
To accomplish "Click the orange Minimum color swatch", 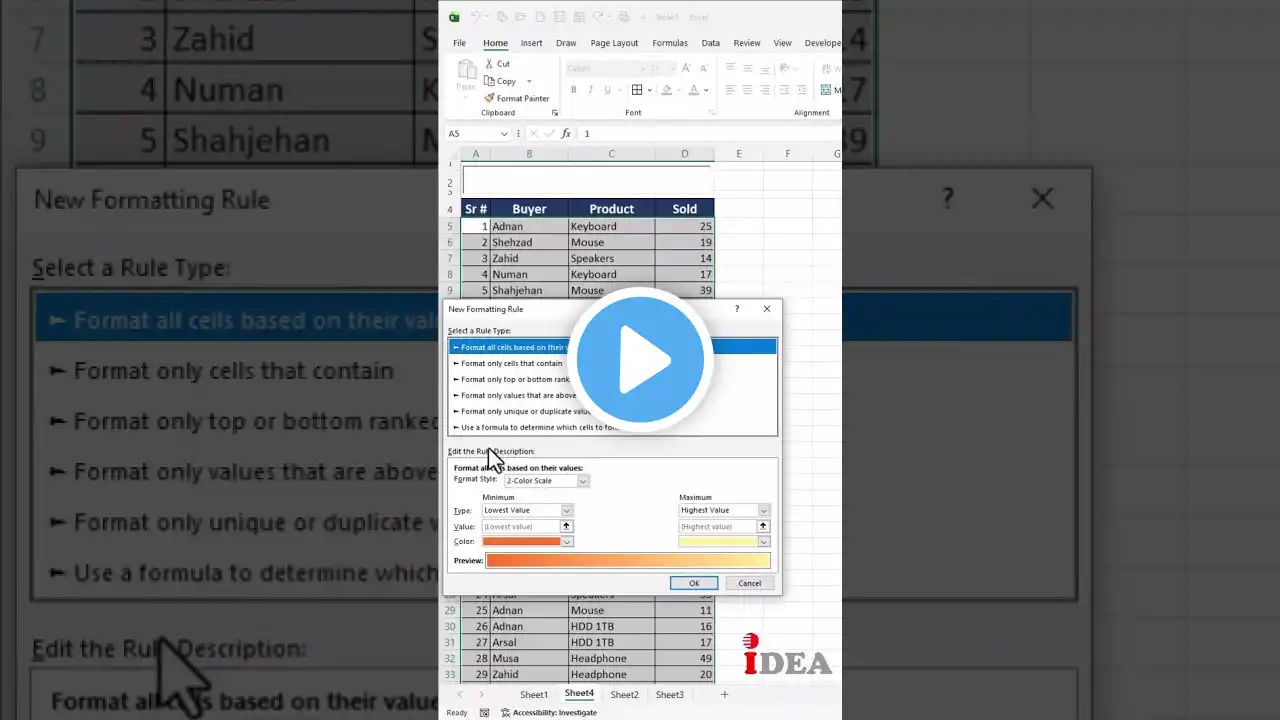I will pyautogui.click(x=521, y=542).
